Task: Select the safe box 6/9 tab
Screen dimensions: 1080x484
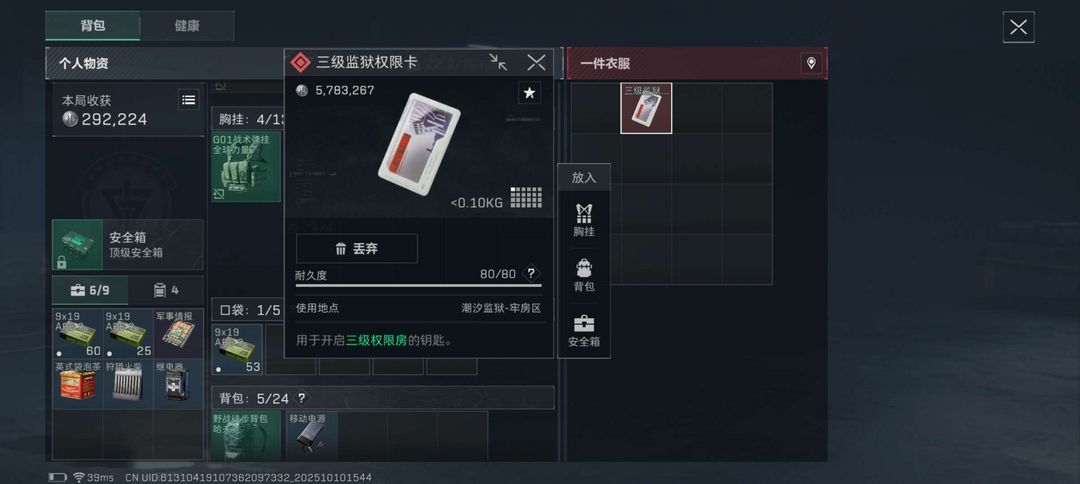Action: pyautogui.click(x=90, y=291)
